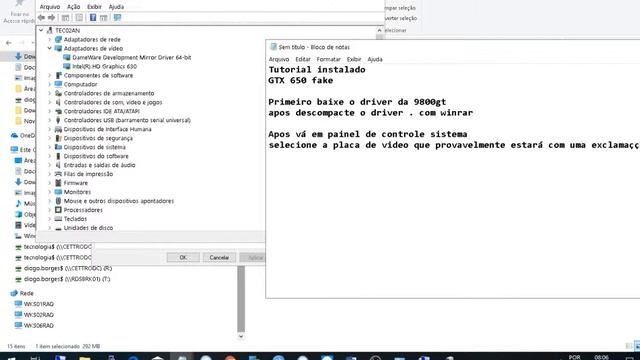Click the POR language indicator in taskbar

(574, 357)
